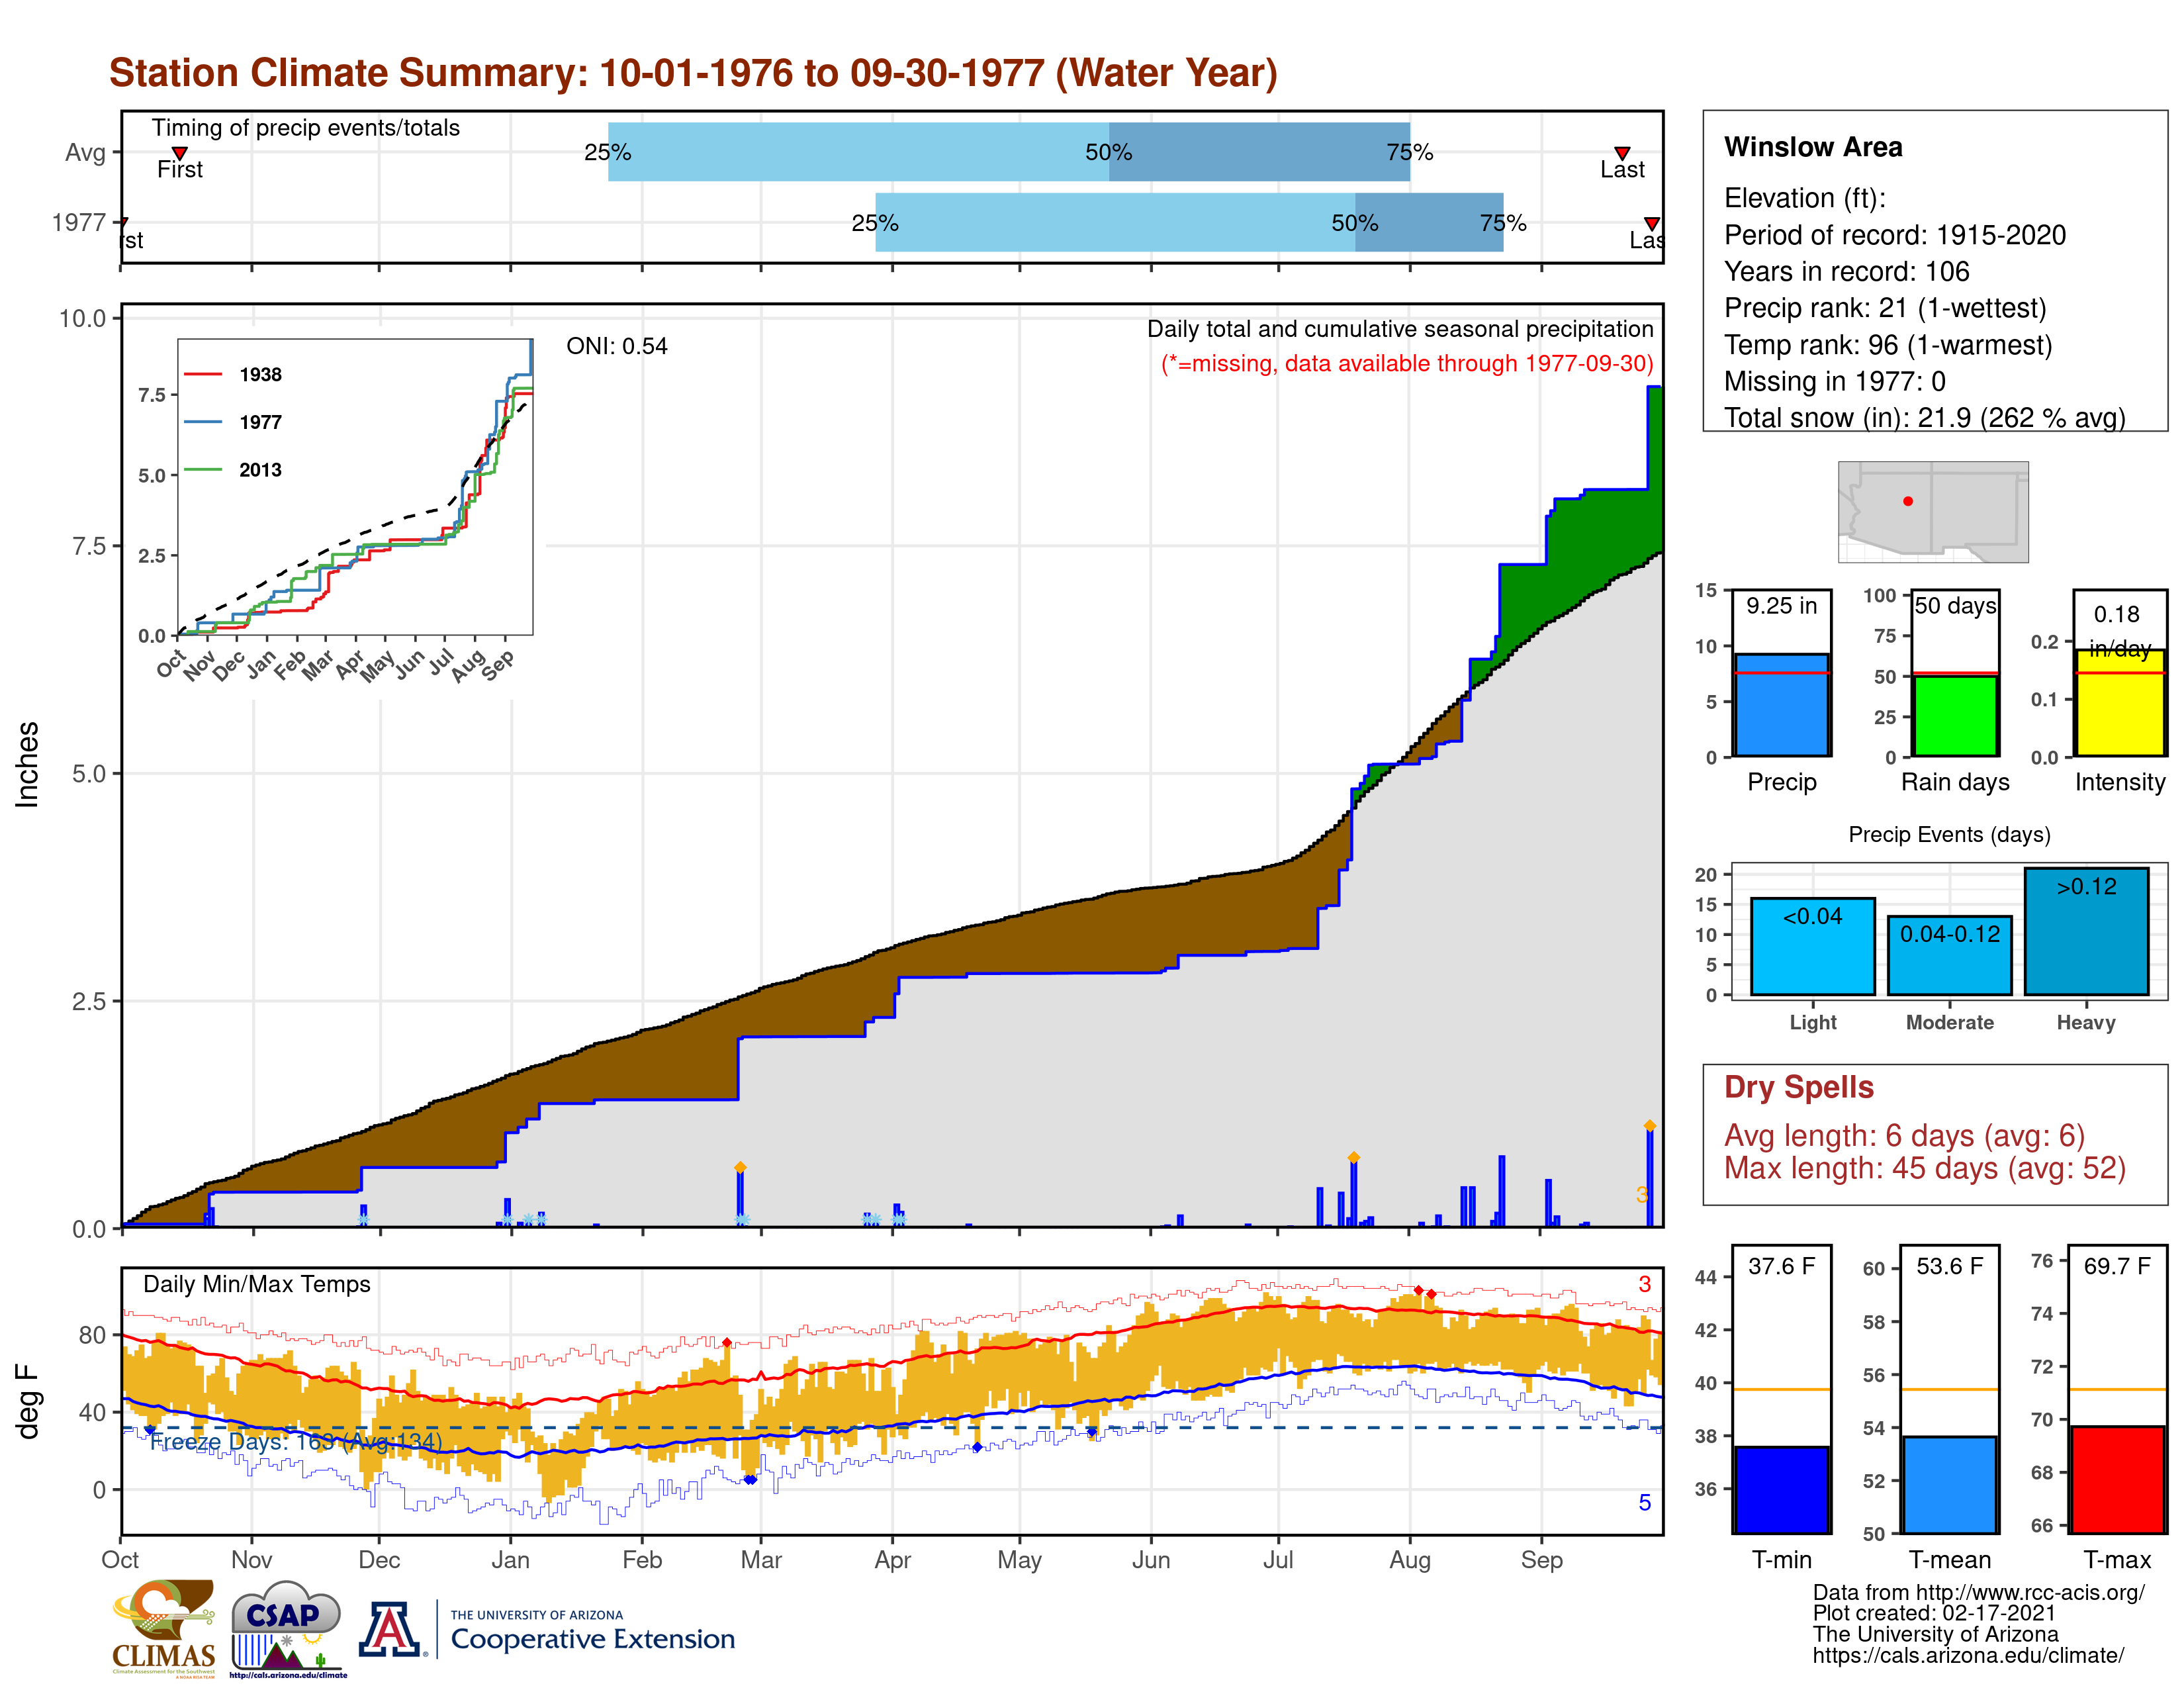Click the blue '5' count in temperature panel
The width and height of the screenshot is (2184, 1688).
pos(1645,1502)
